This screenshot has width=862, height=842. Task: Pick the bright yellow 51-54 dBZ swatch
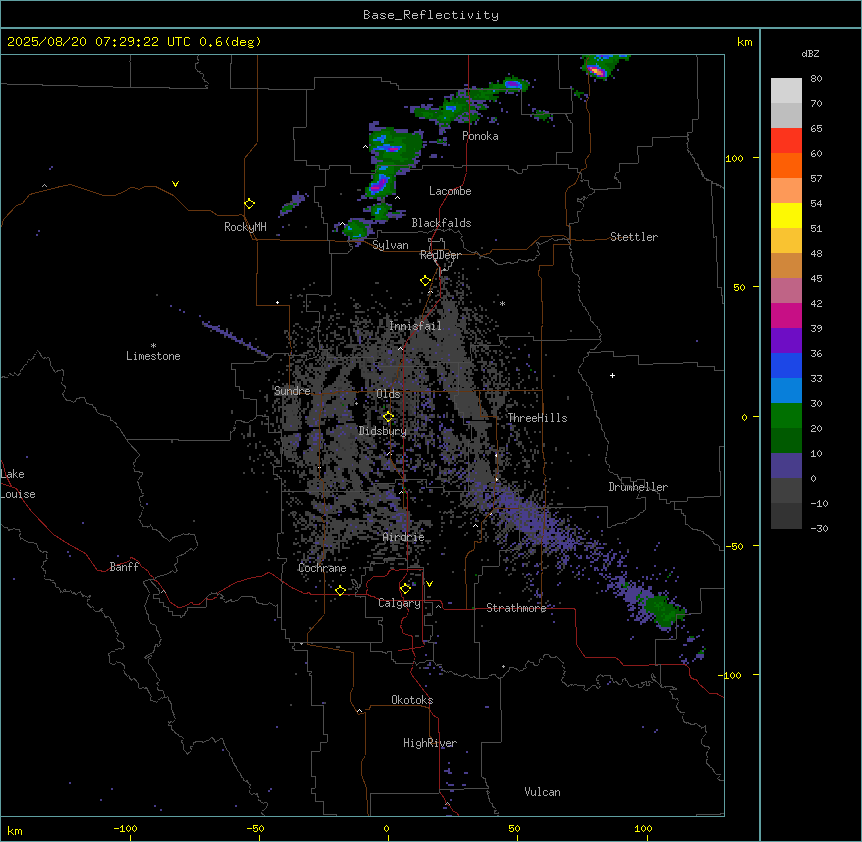coord(786,215)
